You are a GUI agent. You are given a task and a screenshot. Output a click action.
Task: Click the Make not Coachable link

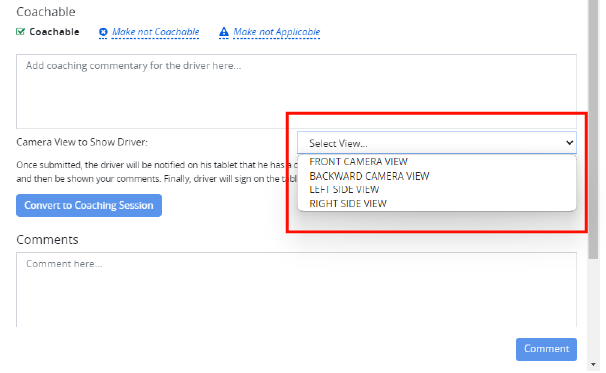click(x=155, y=32)
